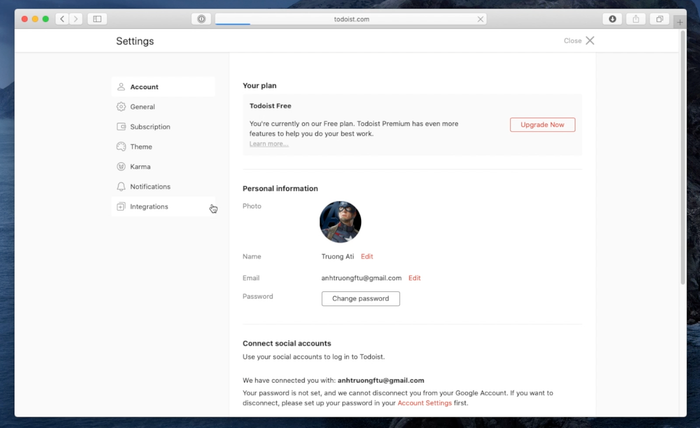This screenshot has height=428, width=700.
Task: Switch to the Subscription section
Action: 163,127
